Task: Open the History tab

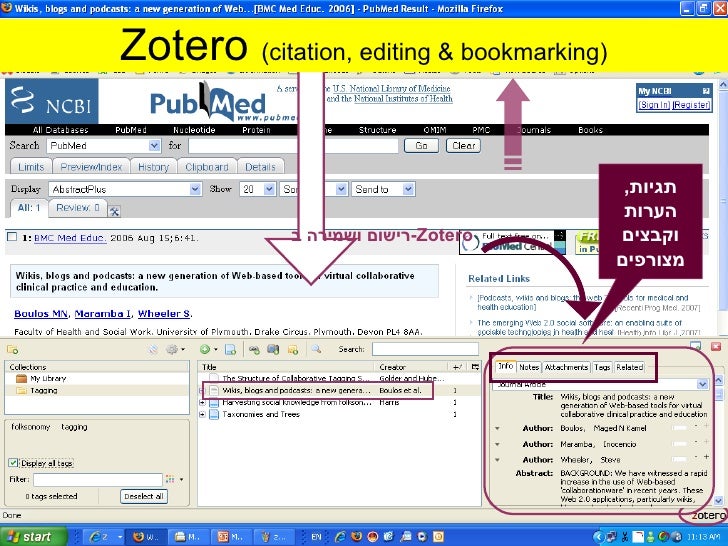Action: pyautogui.click(x=153, y=167)
